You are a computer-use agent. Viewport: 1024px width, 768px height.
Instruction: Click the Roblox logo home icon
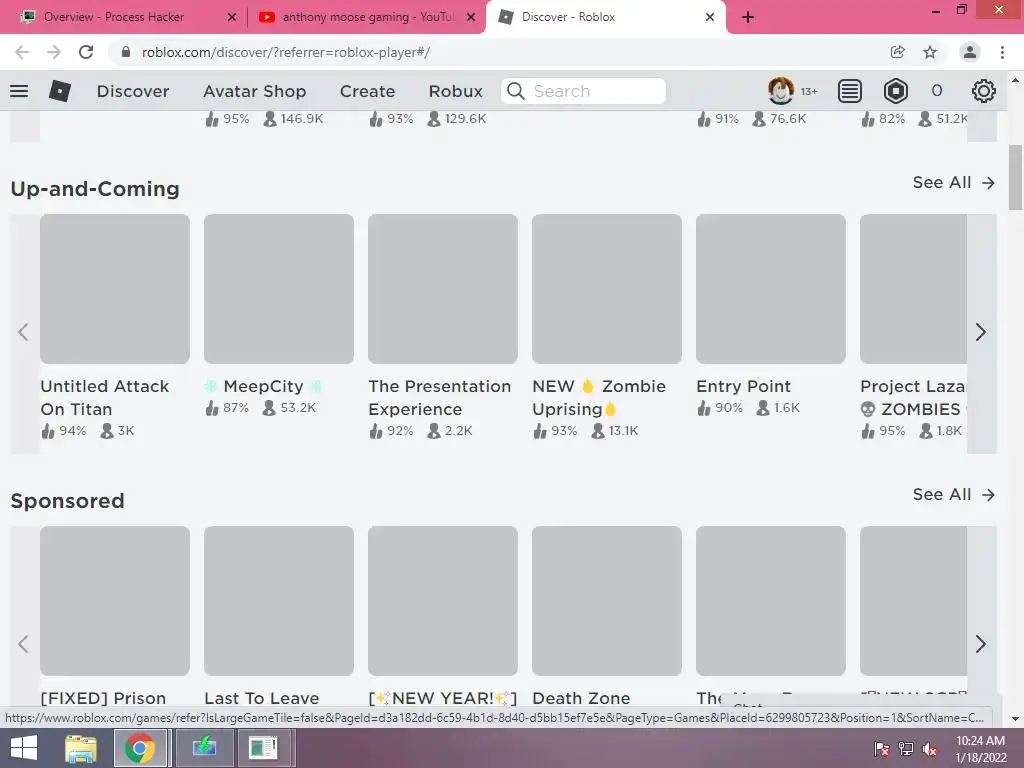59,91
